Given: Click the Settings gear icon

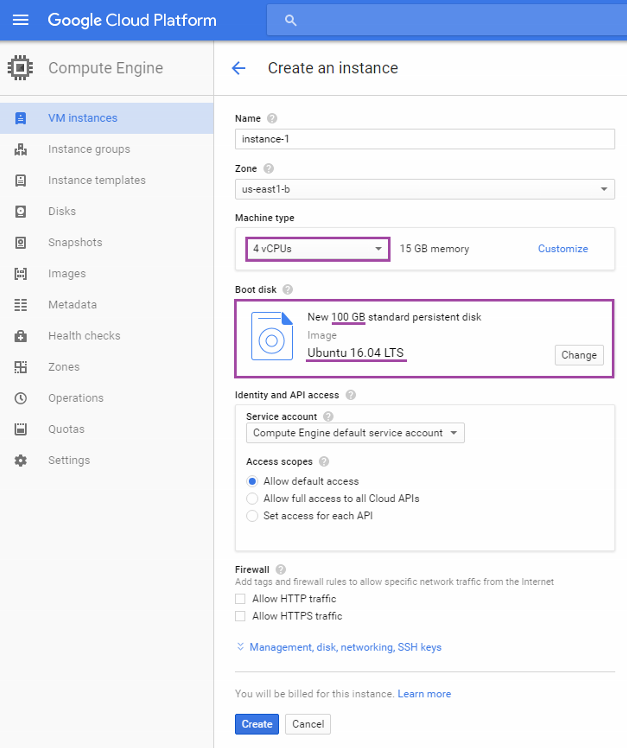Looking at the screenshot, I should 21,460.
